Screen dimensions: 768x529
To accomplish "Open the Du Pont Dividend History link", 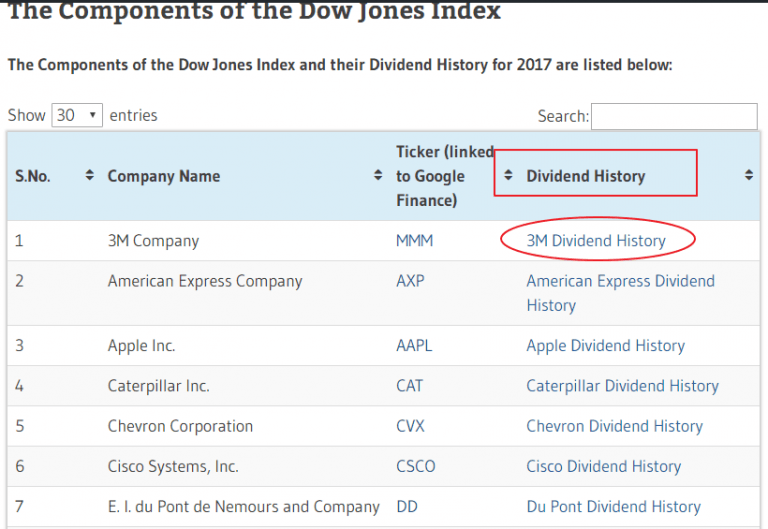I will pyautogui.click(x=614, y=506).
